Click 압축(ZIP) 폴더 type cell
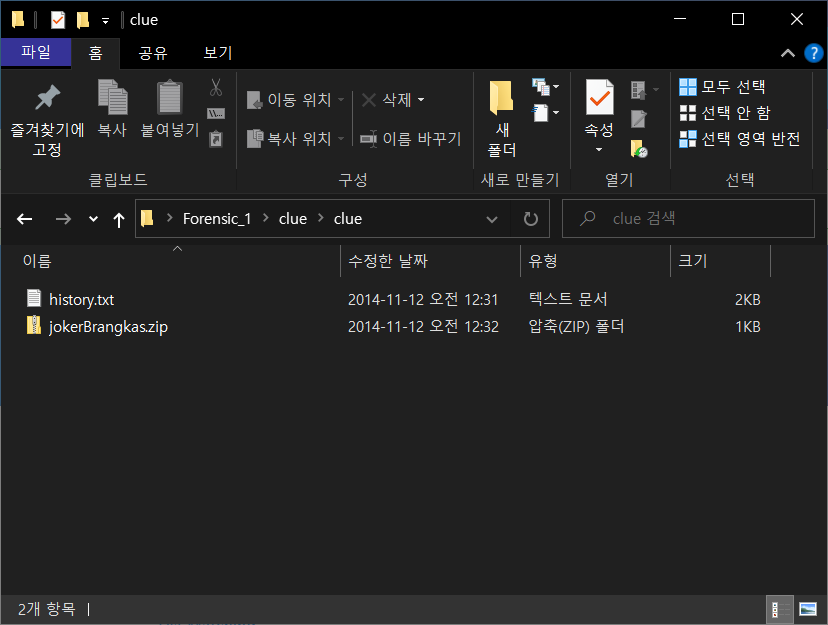 576,326
